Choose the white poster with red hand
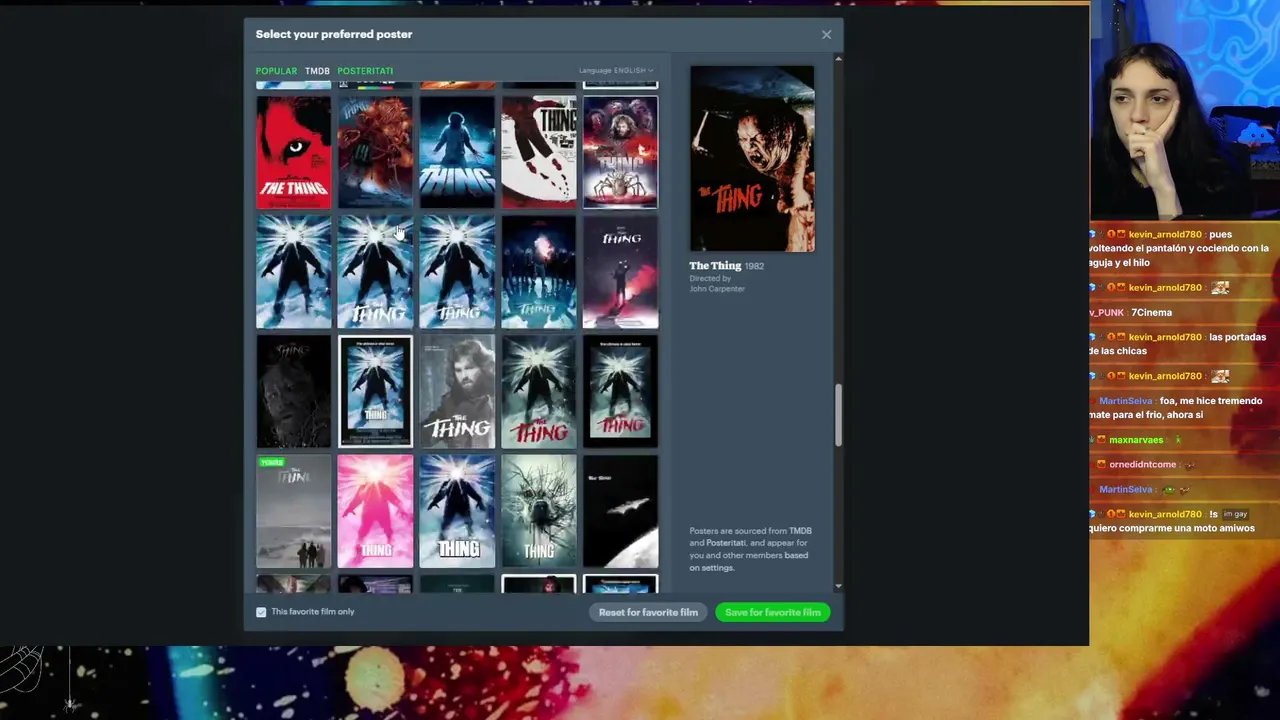 click(x=539, y=152)
